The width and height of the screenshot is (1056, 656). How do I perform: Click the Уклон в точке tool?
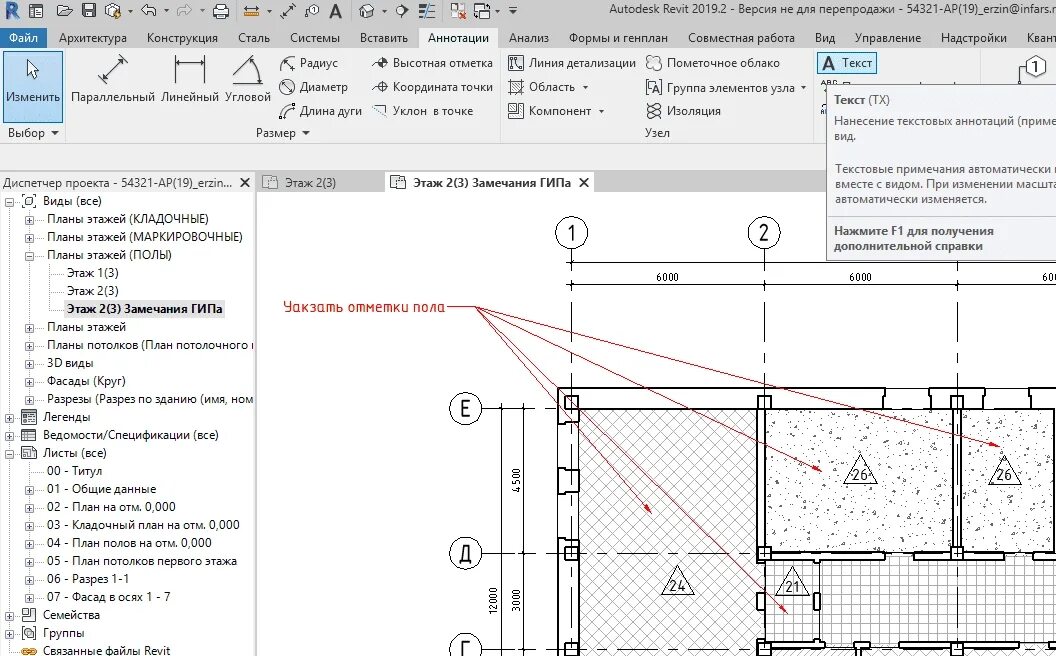click(422, 111)
